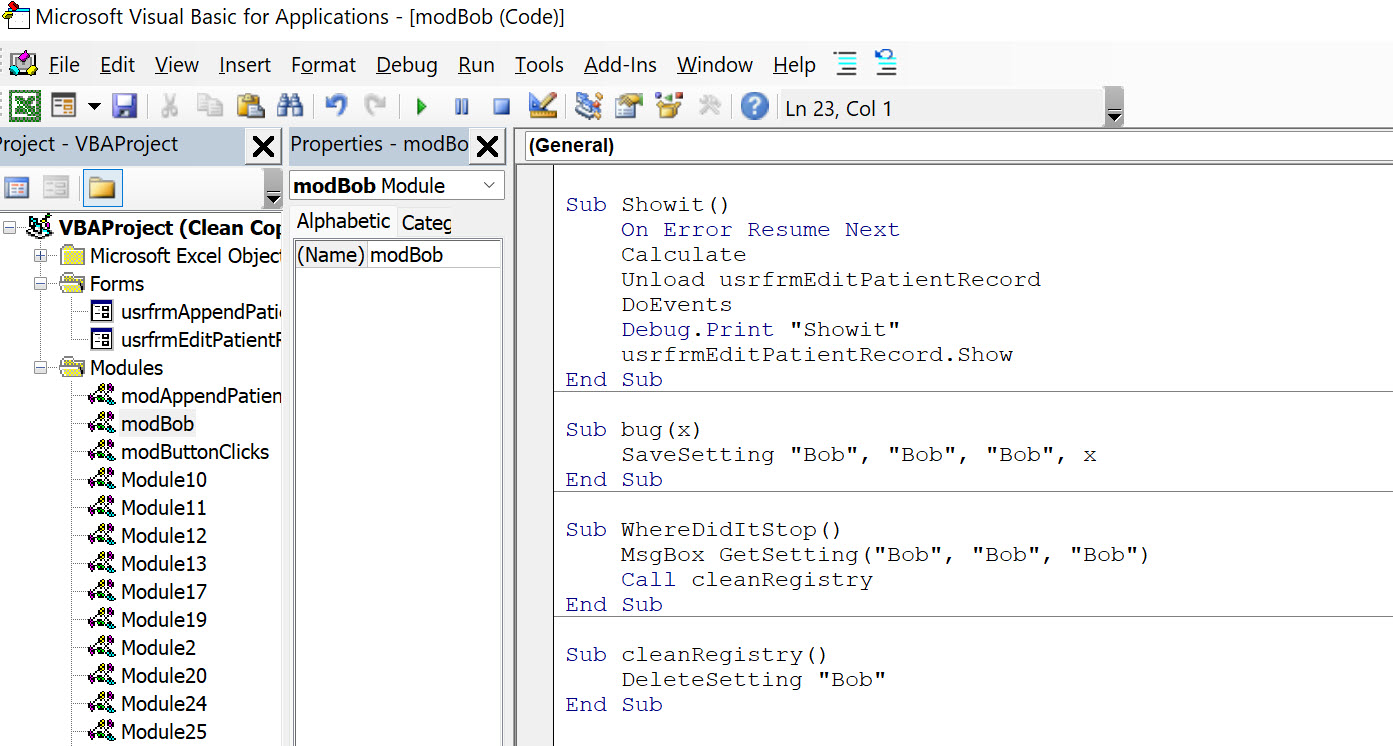1393x746 pixels.
Task: Click the Cut scissors icon
Action: coord(169,106)
